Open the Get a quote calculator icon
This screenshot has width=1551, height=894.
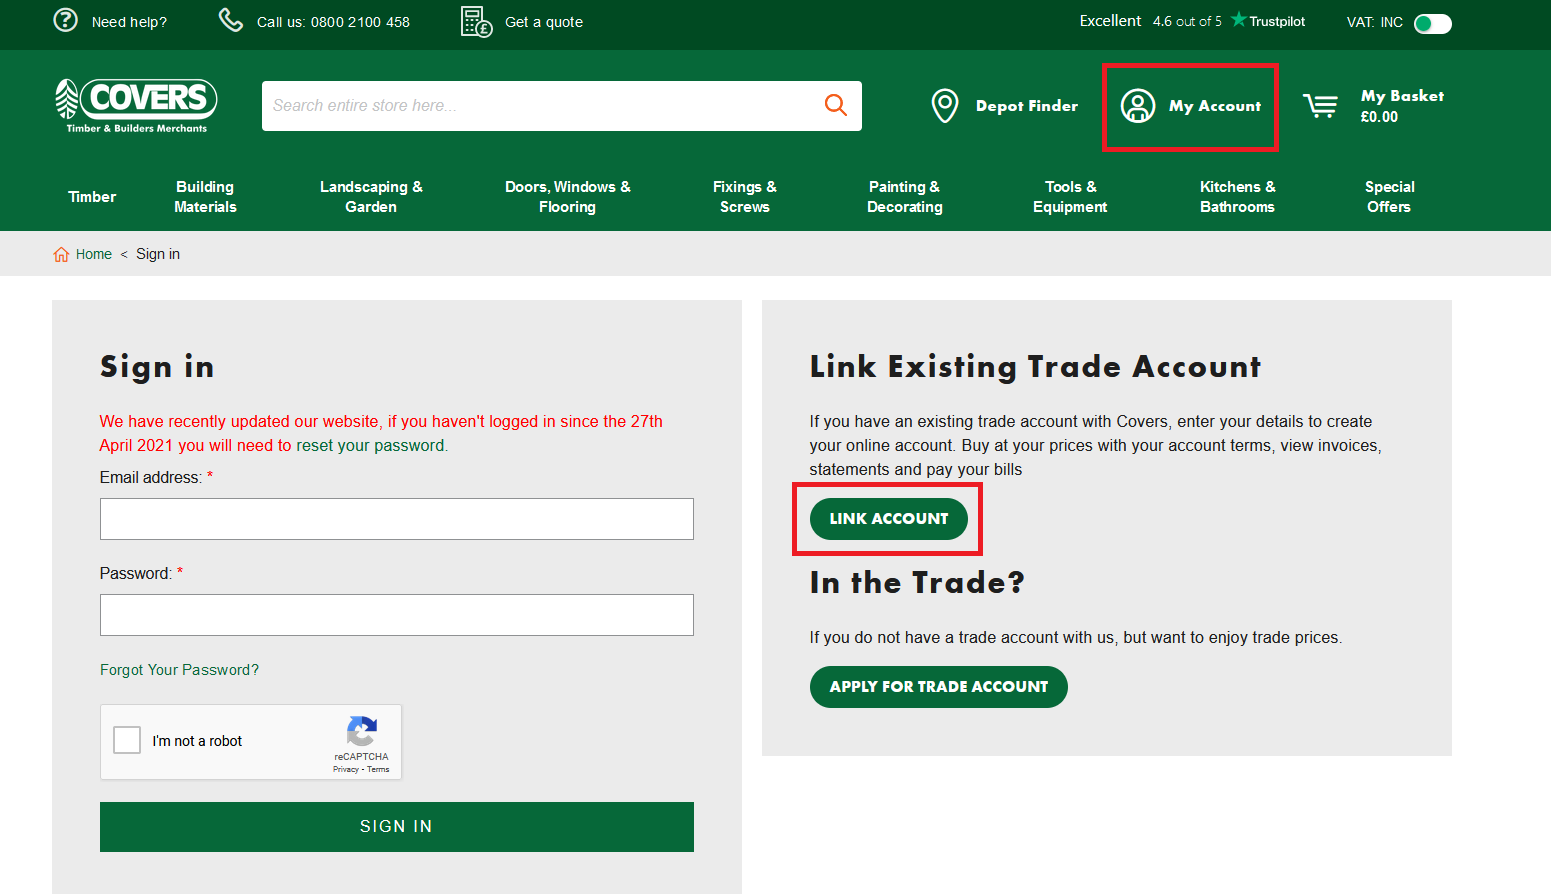[476, 21]
